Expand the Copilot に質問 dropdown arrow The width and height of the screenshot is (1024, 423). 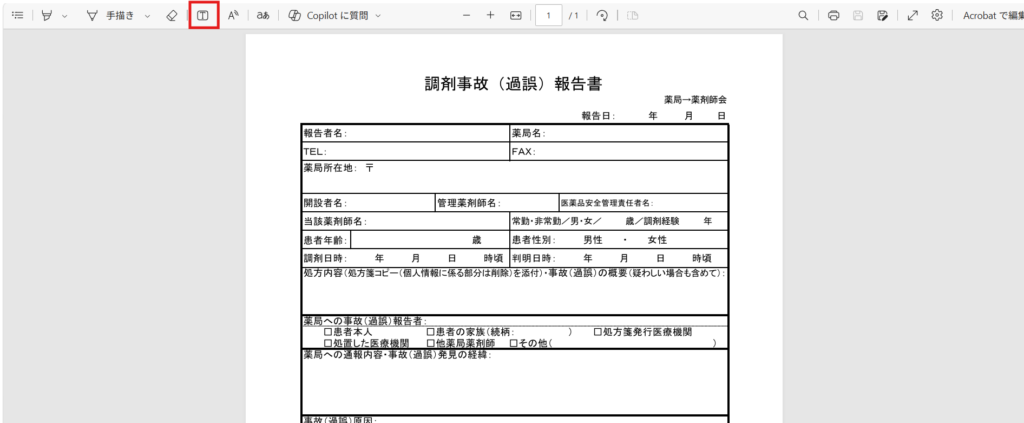point(378,16)
